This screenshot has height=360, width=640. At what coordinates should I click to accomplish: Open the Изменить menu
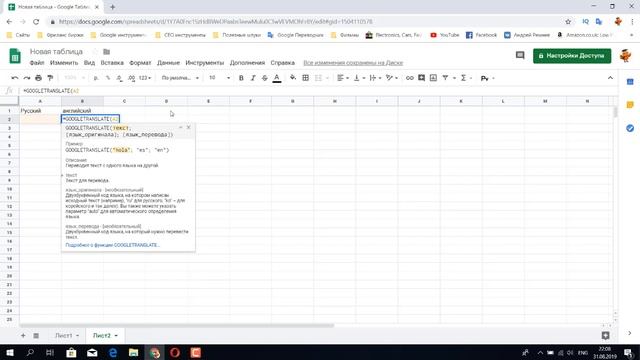point(64,63)
